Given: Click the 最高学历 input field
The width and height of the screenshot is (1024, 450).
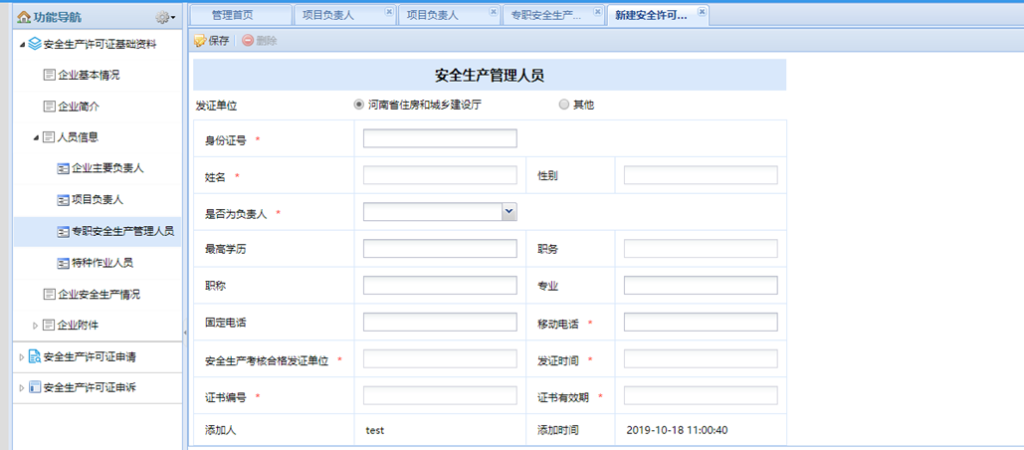Looking at the screenshot, I should coord(440,249).
